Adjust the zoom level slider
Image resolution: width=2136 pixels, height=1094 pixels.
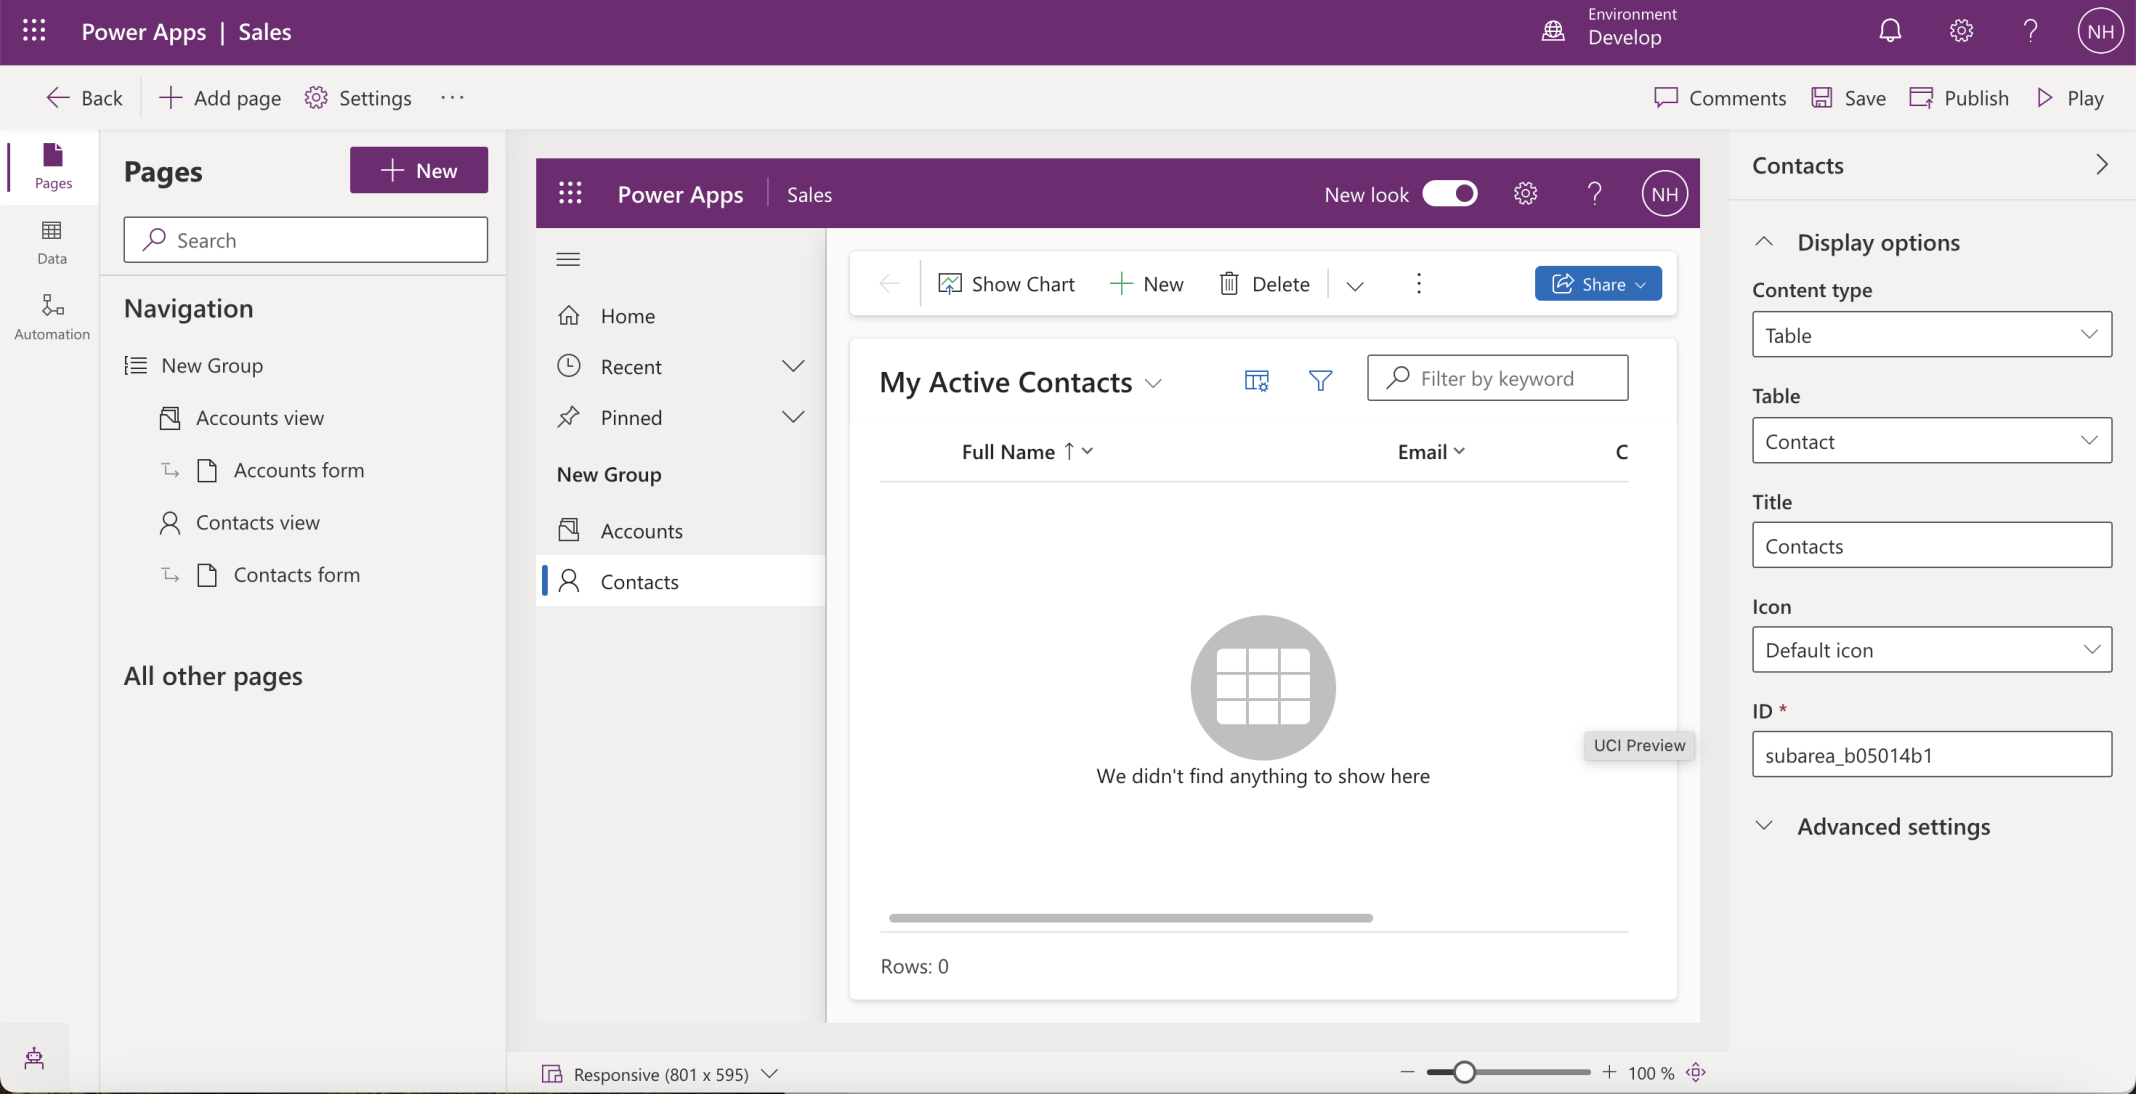[x=1464, y=1072]
